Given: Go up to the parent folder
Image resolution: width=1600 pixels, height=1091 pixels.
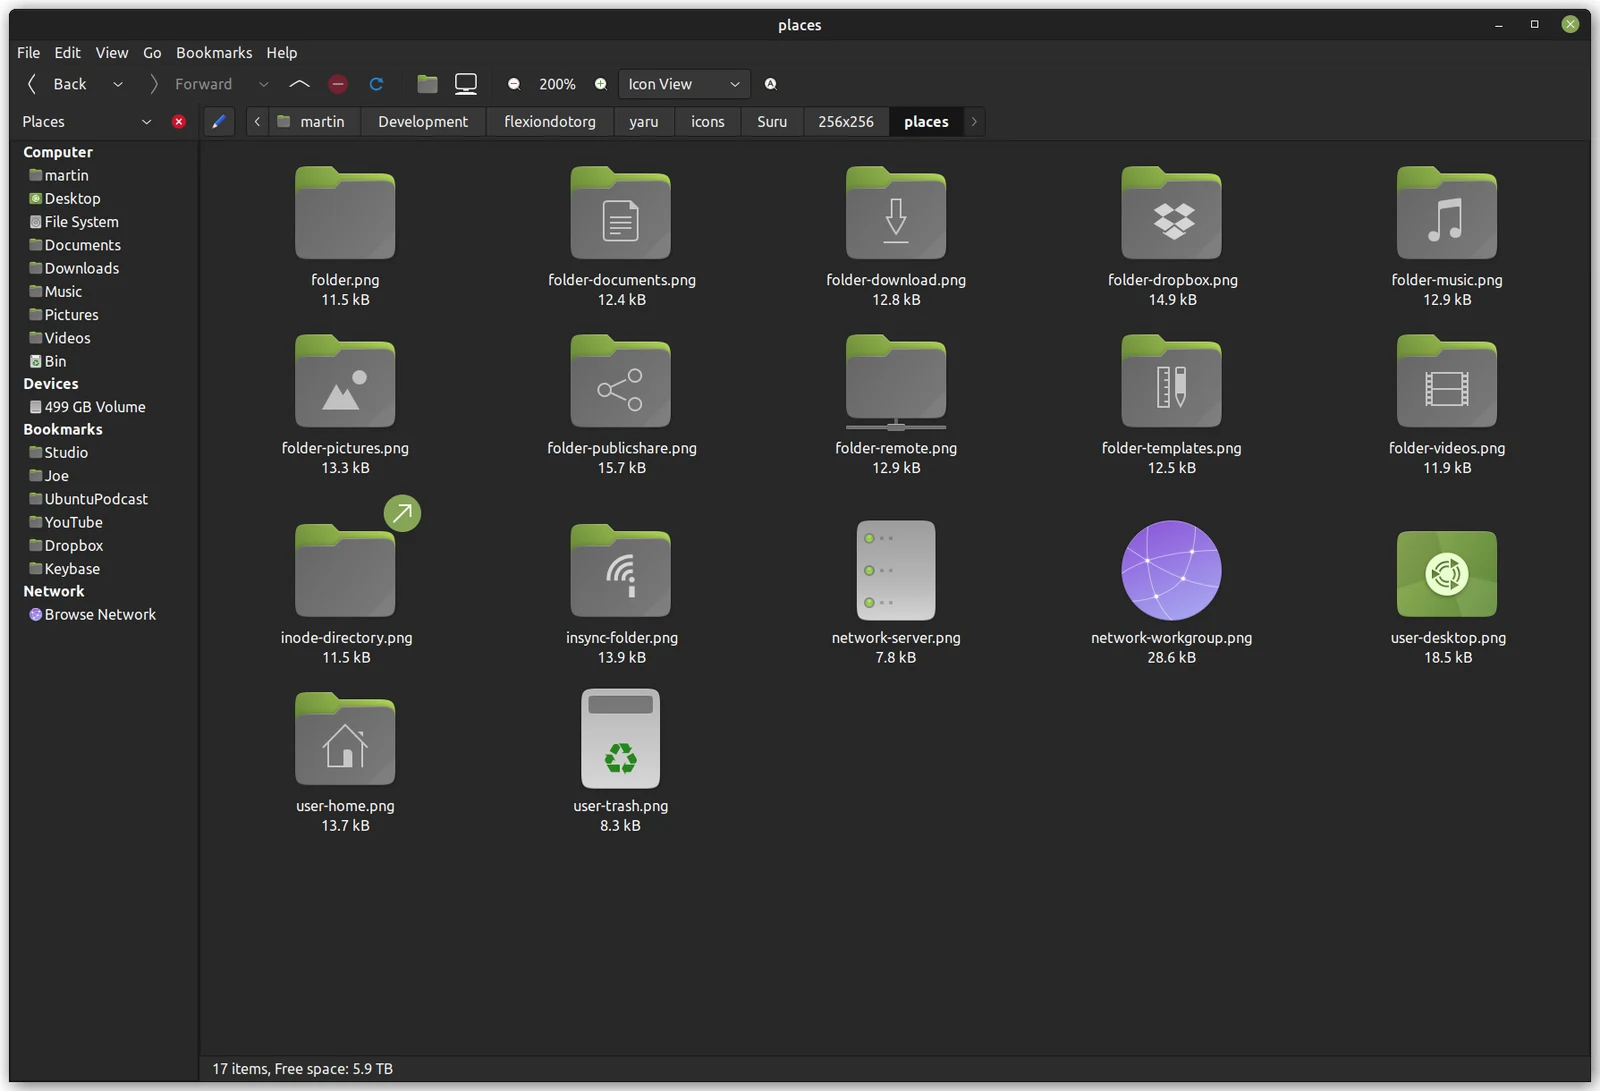Looking at the screenshot, I should coord(299,84).
